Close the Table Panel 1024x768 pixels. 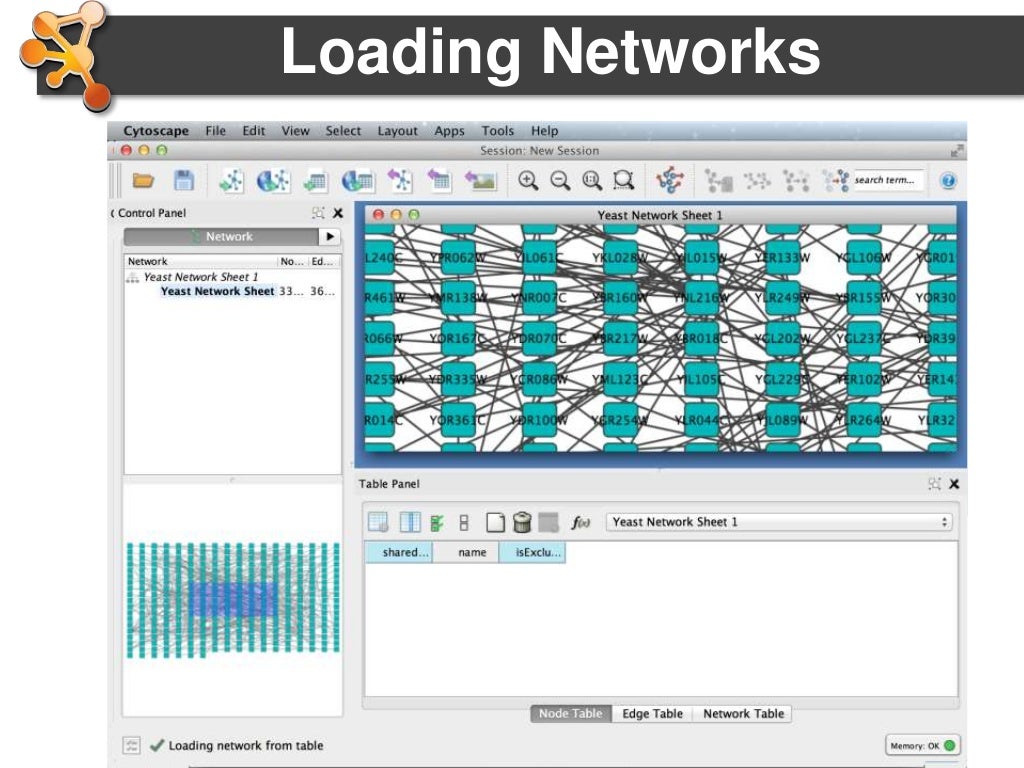pos(954,484)
